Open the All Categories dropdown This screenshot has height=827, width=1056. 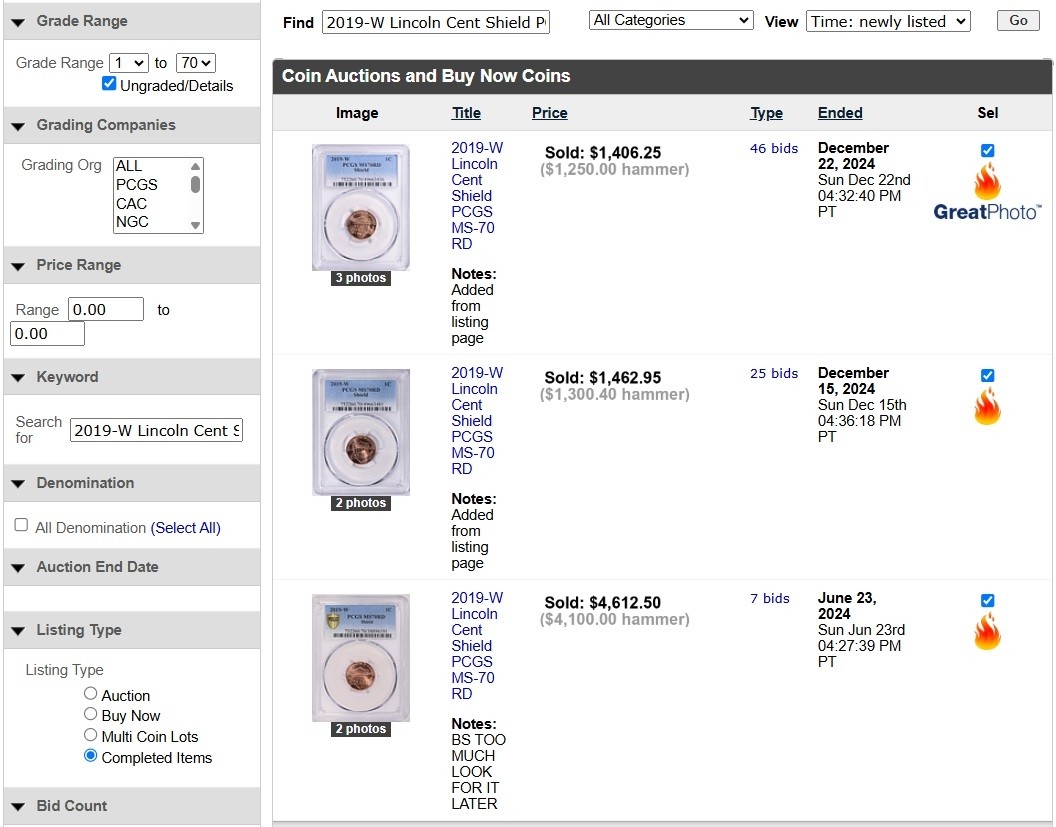(x=671, y=20)
